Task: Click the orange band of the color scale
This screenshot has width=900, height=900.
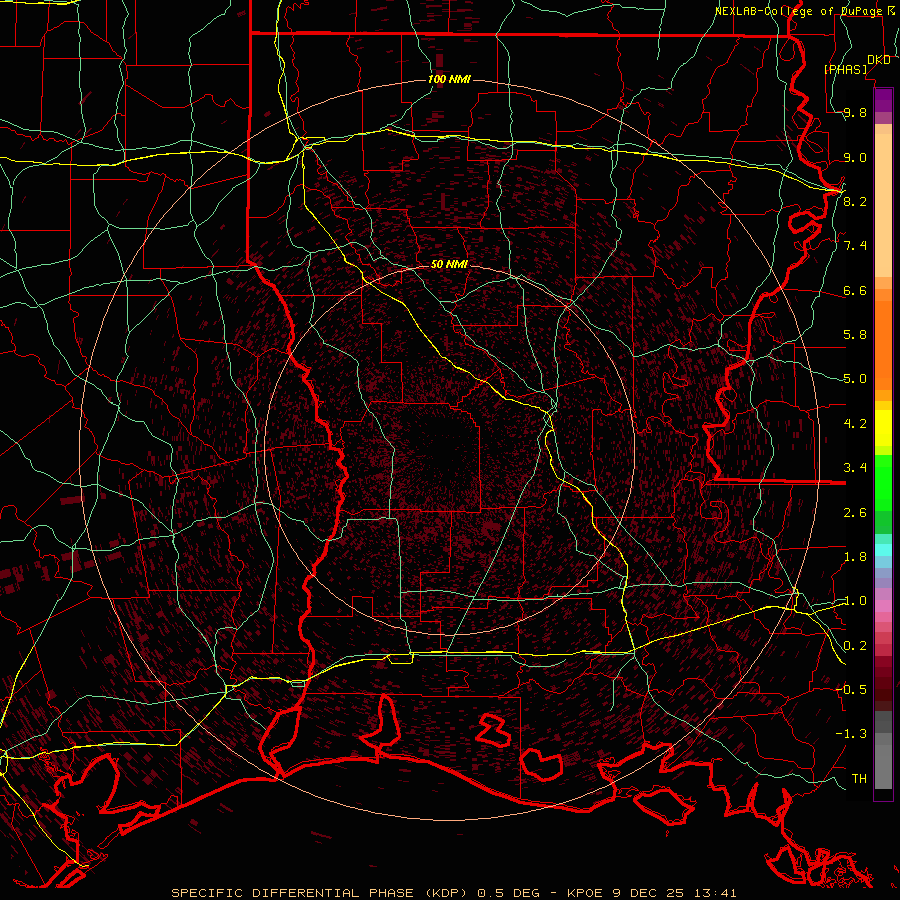Action: point(883,346)
